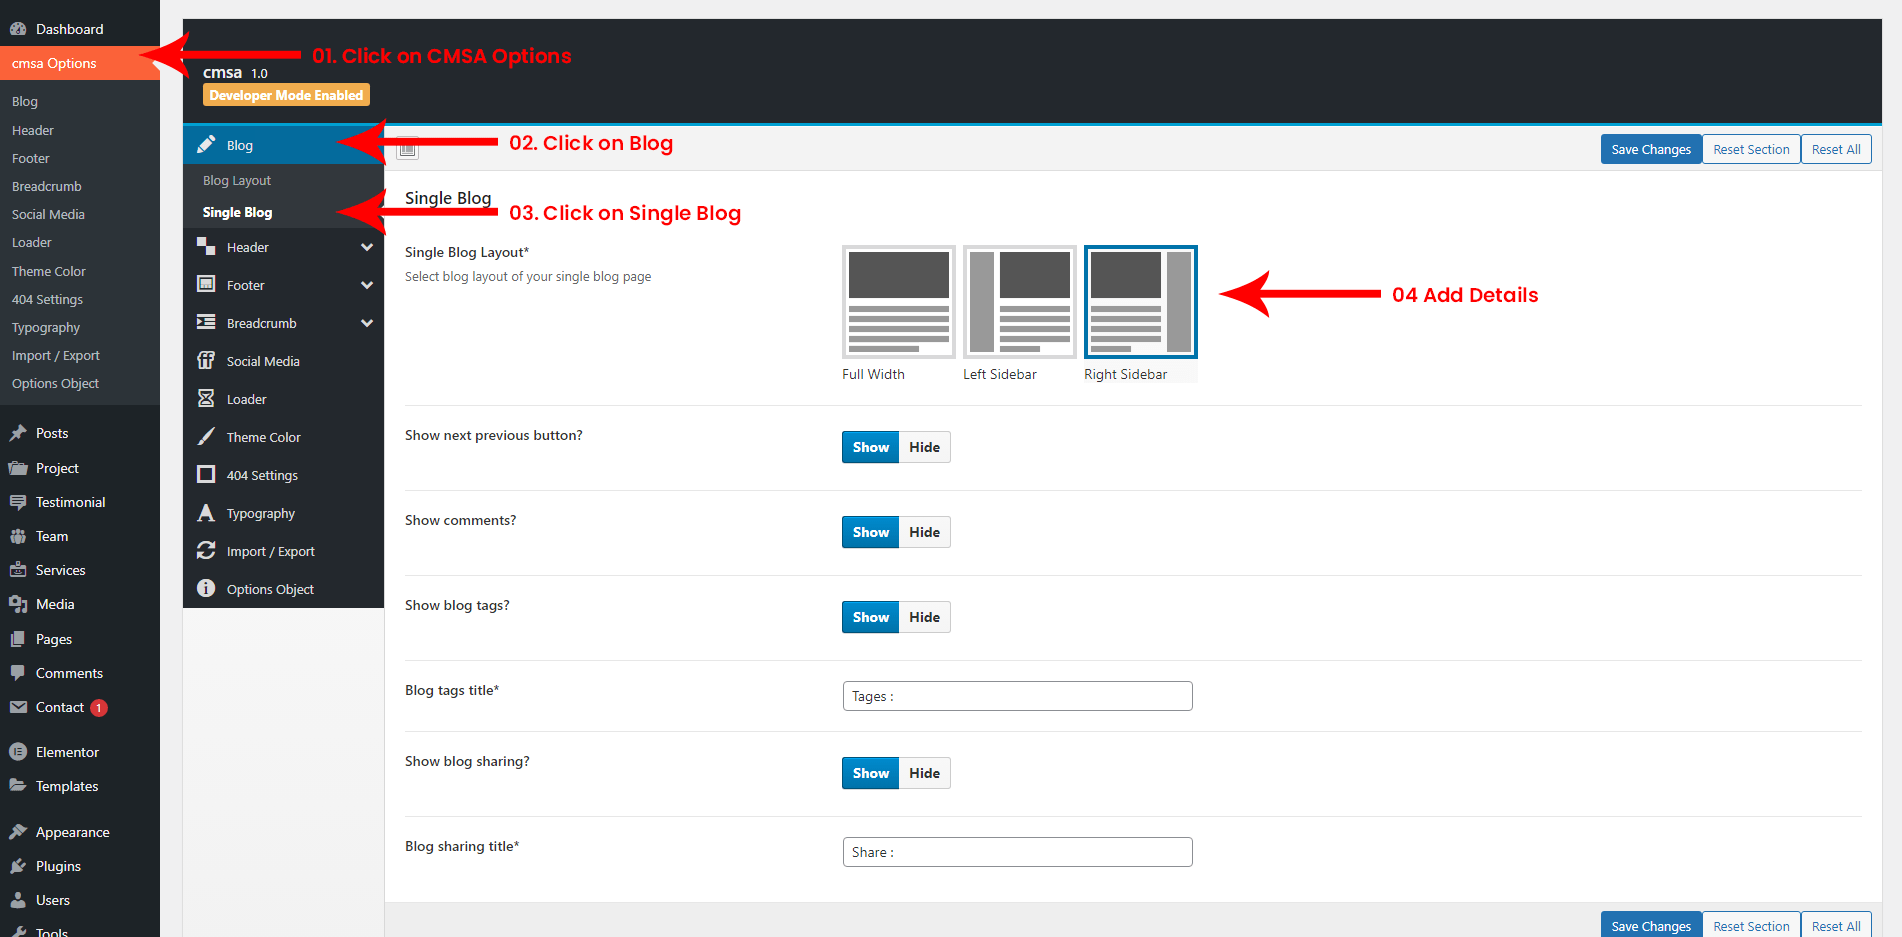The height and width of the screenshot is (937, 1902).
Task: Open Elementor in the admin menu
Action: click(x=67, y=752)
